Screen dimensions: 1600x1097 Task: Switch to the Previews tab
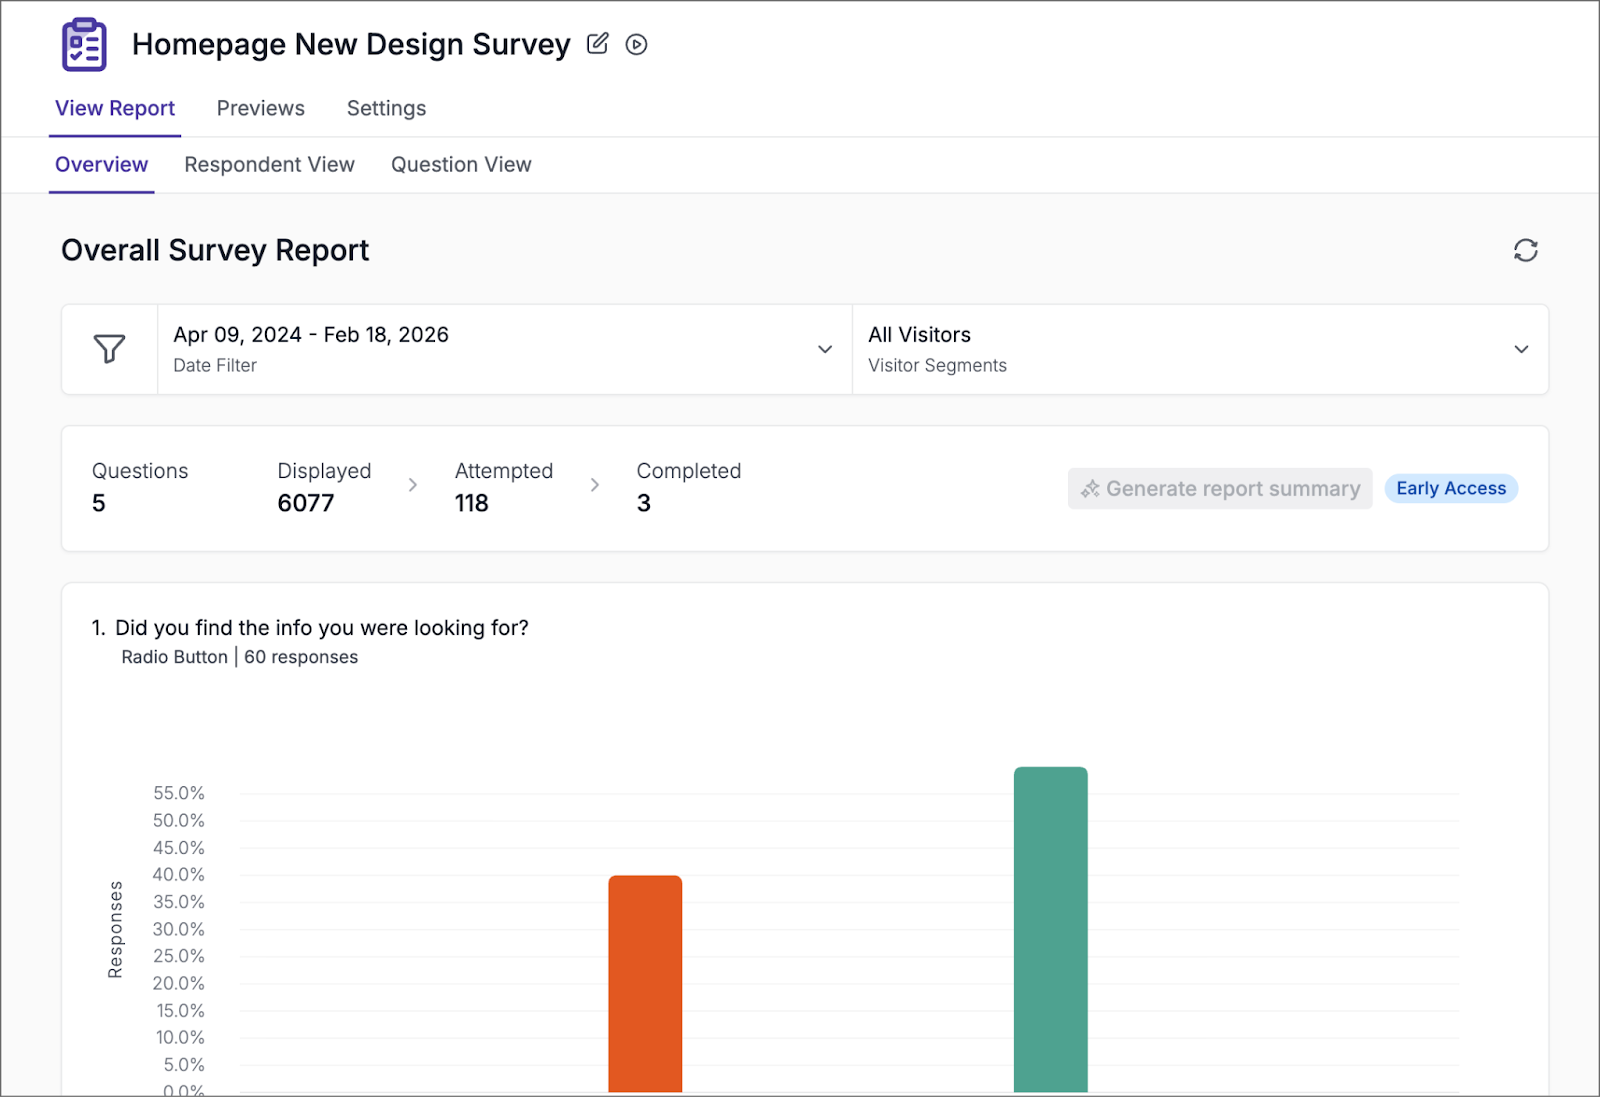pos(260,108)
